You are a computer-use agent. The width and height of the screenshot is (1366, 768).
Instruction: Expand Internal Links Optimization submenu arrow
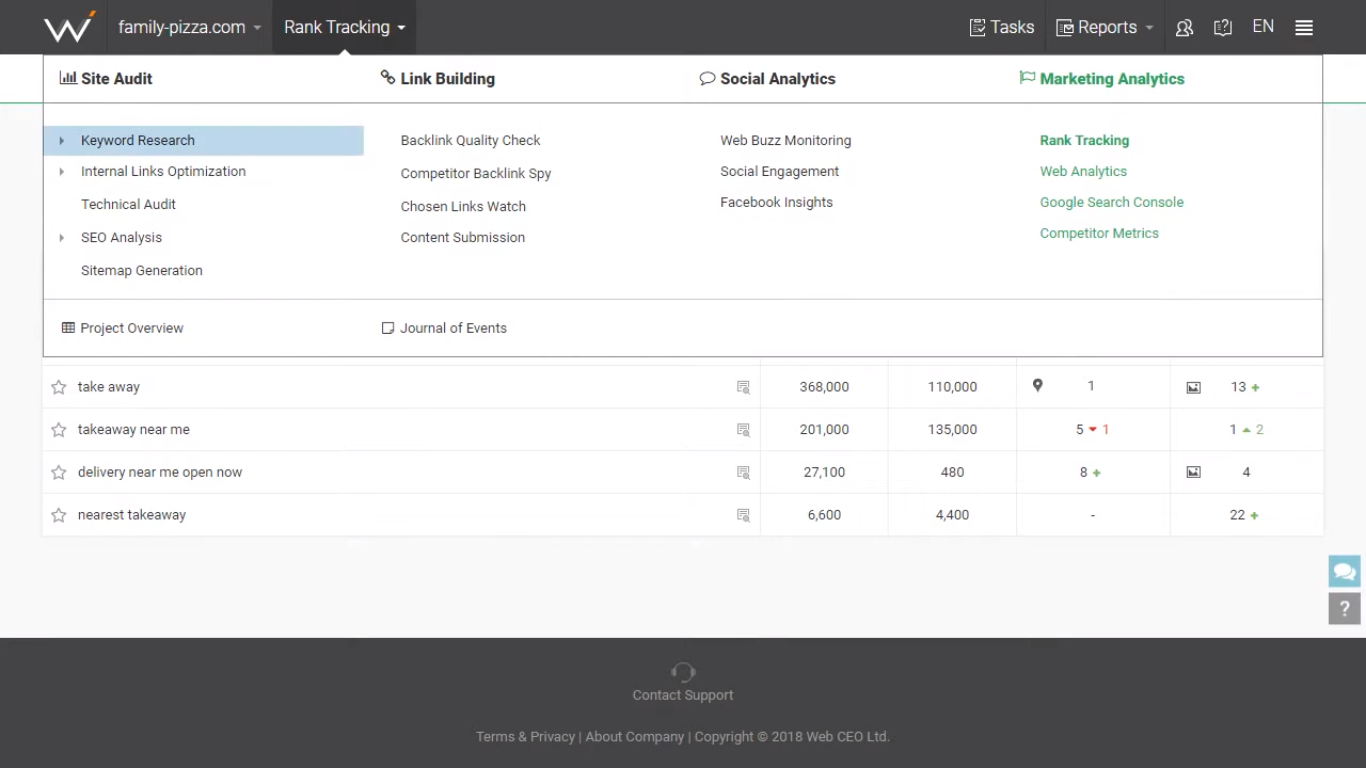[x=61, y=172]
